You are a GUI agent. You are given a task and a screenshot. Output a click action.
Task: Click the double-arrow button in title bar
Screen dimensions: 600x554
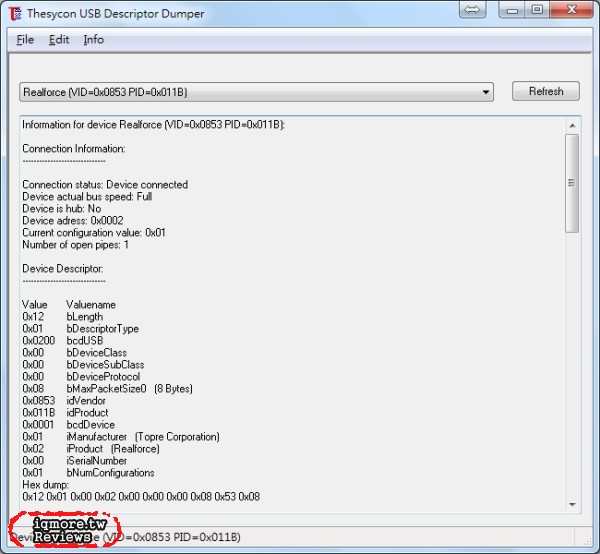[472, 10]
